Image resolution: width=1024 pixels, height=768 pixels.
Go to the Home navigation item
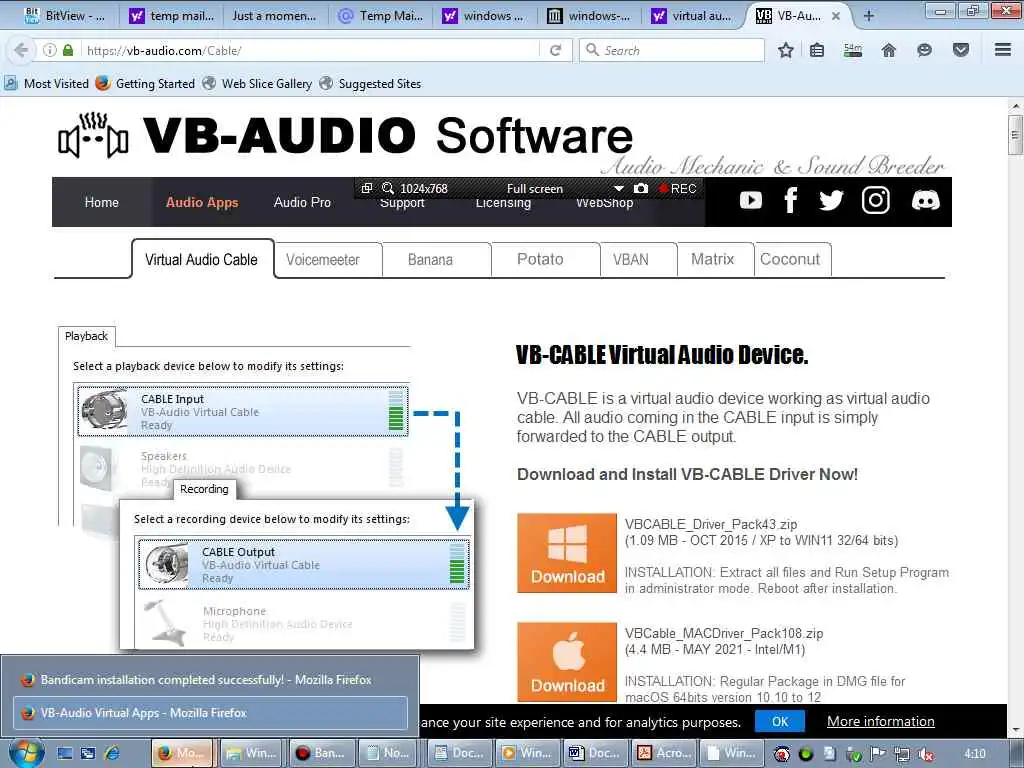pyautogui.click(x=102, y=202)
